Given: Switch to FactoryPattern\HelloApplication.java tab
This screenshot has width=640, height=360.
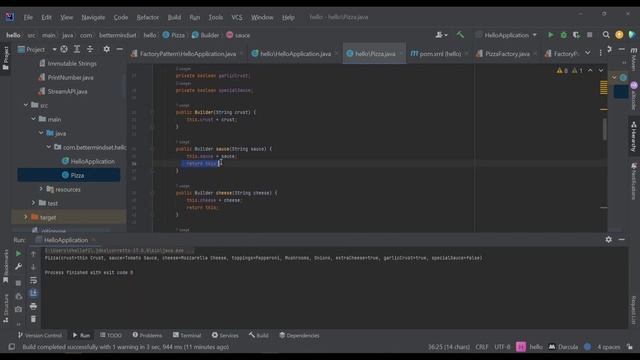Looking at the screenshot, I should click(x=187, y=54).
